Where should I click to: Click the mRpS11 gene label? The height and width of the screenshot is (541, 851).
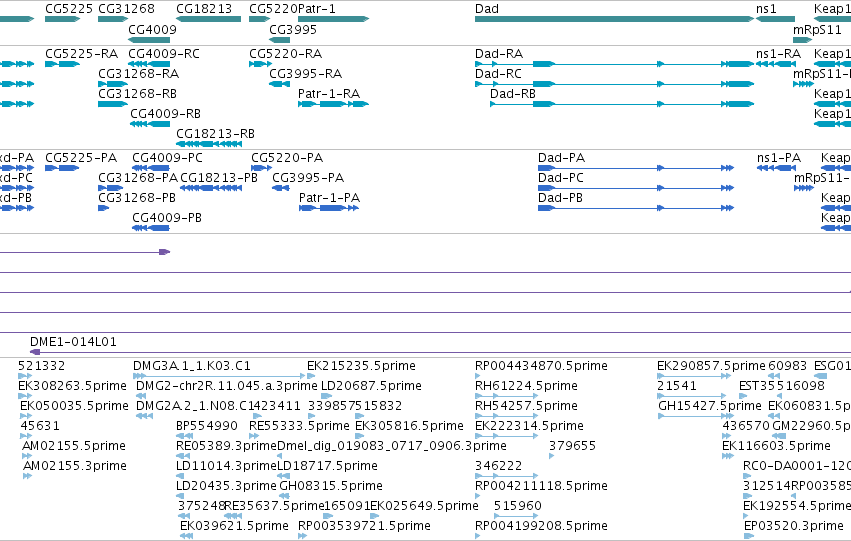(817, 29)
